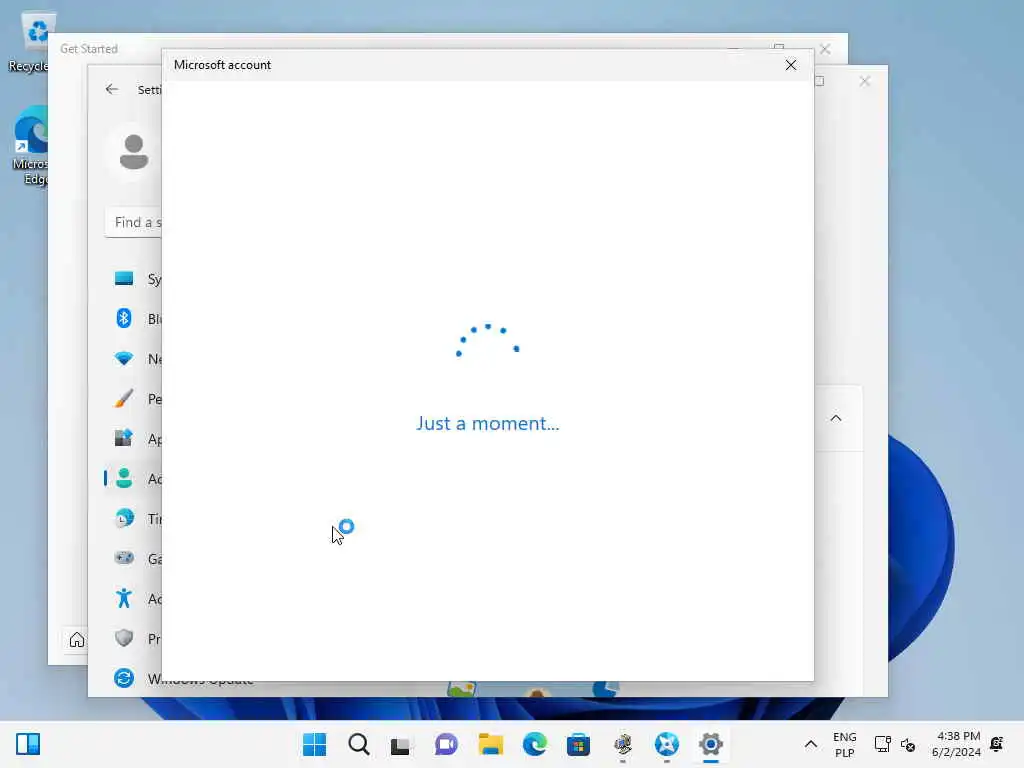1024x768 pixels.
Task: Close the Get Started window
Action: [x=825, y=50]
